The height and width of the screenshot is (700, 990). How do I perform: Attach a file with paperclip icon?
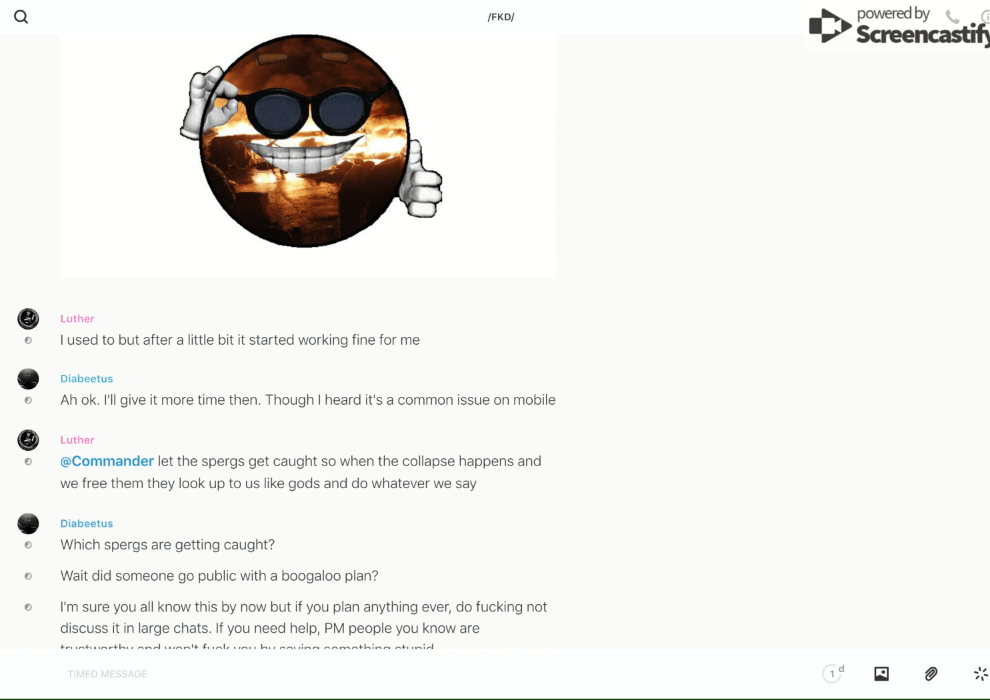[x=931, y=673]
